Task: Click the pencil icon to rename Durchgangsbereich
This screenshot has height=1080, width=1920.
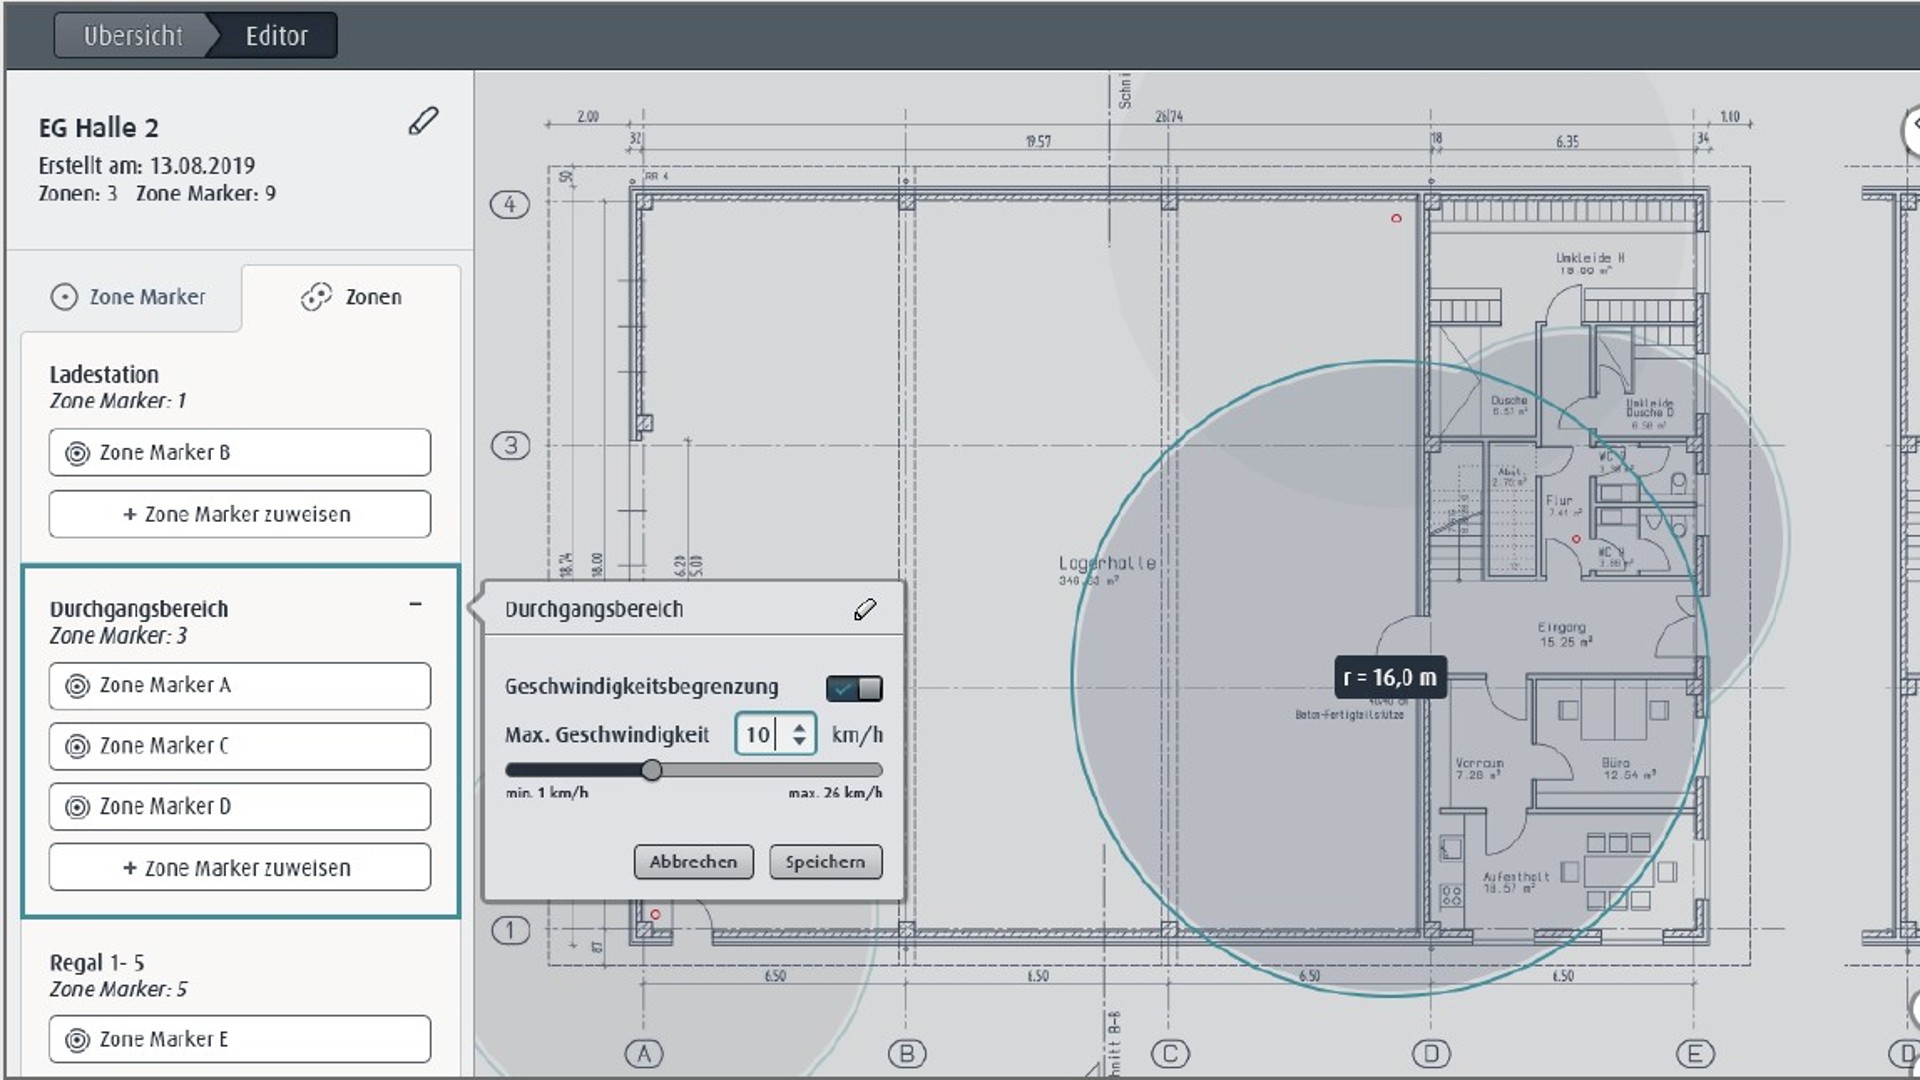Action: [866, 607]
